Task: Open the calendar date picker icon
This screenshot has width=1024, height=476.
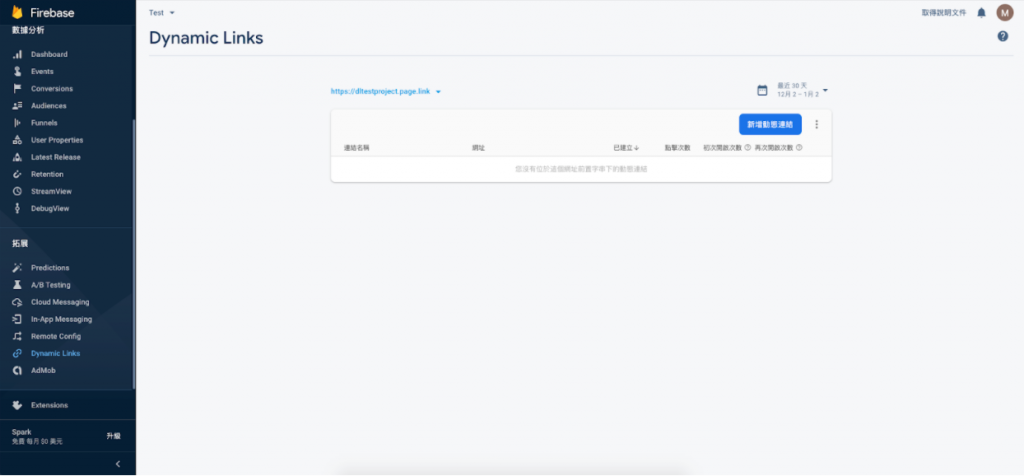Action: tap(762, 91)
